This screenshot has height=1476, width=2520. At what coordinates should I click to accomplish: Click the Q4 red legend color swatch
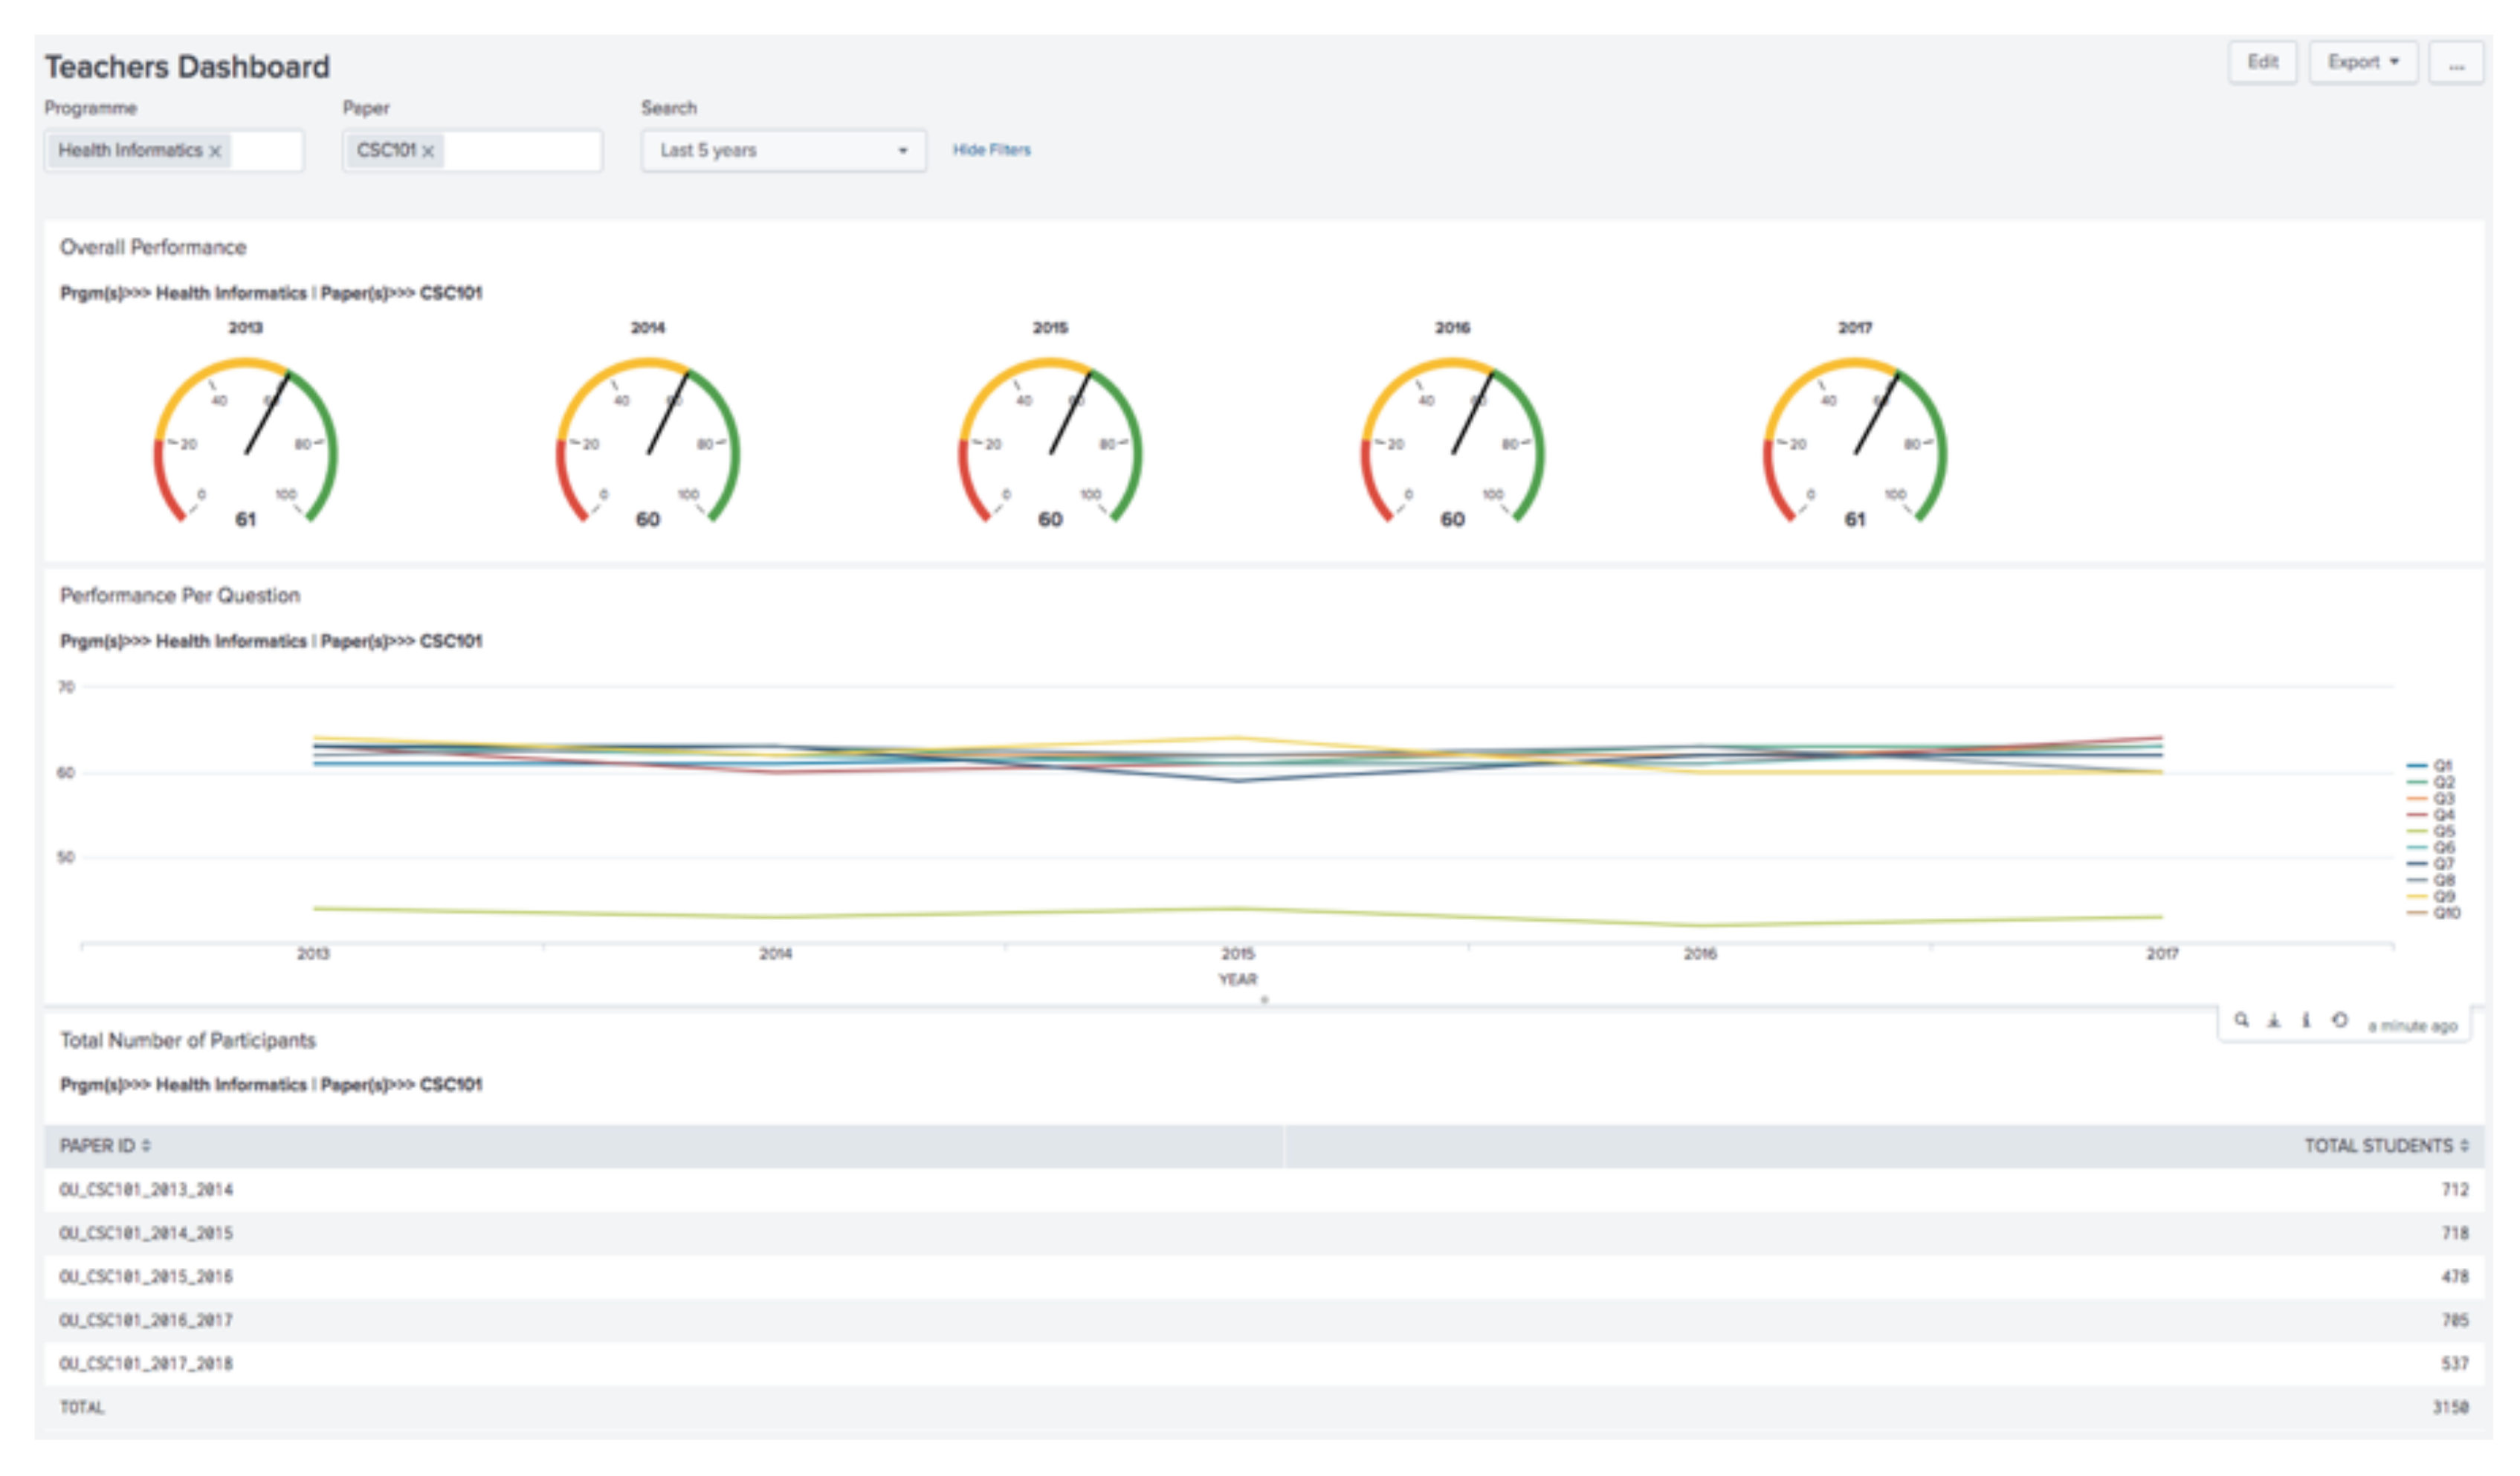(2416, 815)
